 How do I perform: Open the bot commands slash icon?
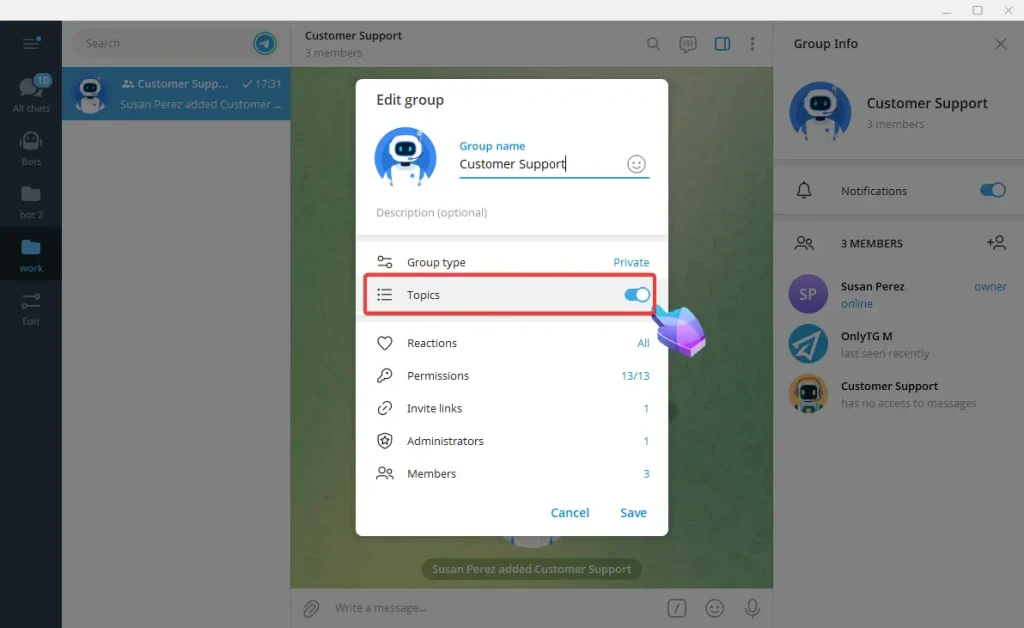coord(677,607)
